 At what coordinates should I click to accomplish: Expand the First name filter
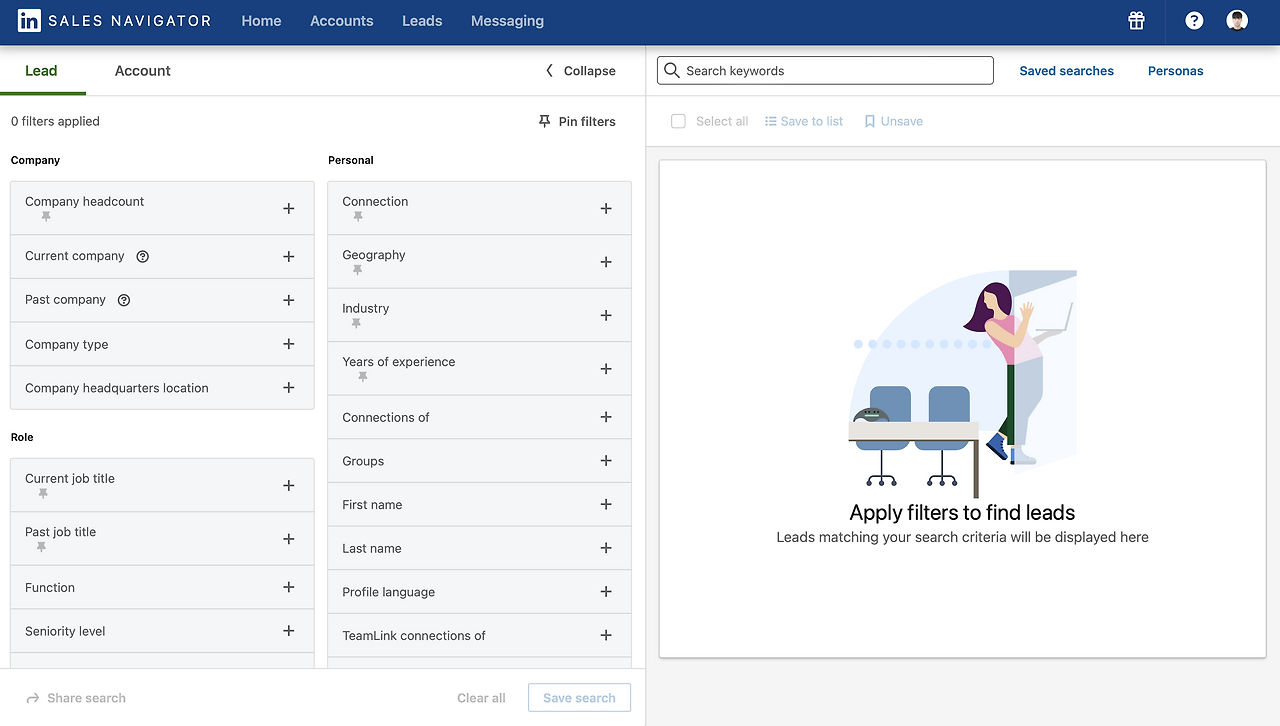coord(606,505)
